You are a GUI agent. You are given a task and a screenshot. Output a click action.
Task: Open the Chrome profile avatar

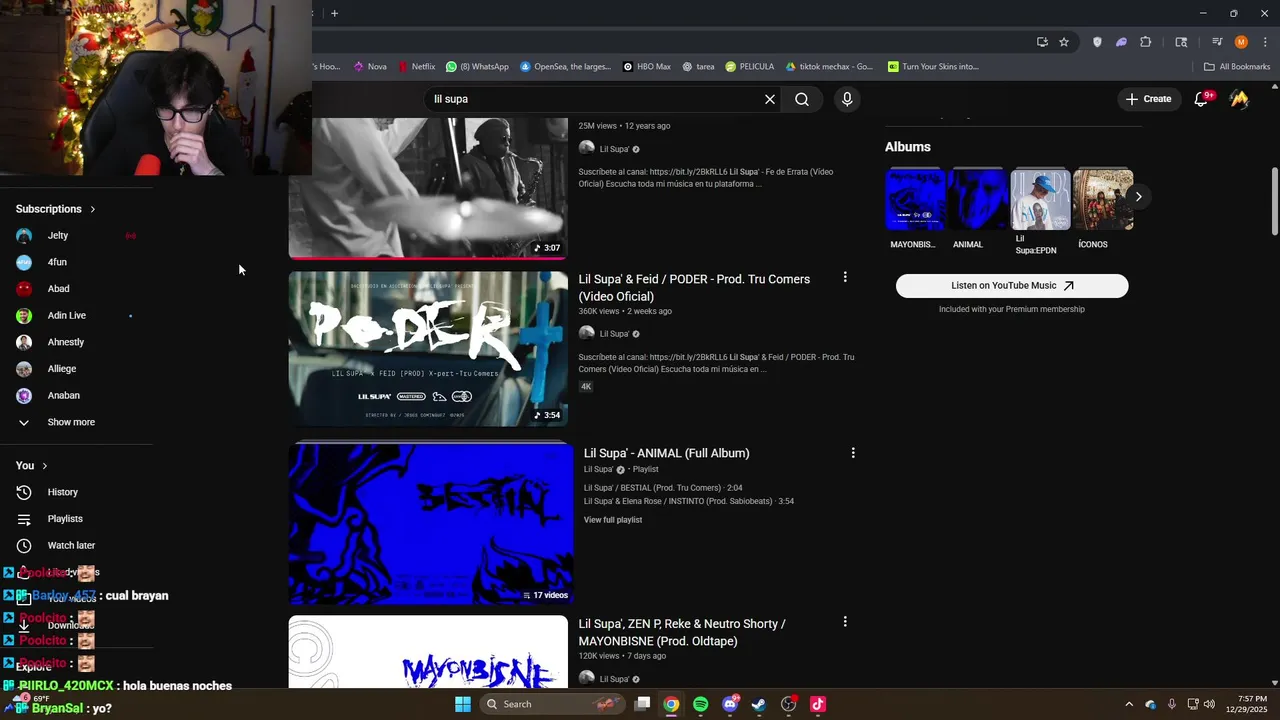coord(1241,42)
